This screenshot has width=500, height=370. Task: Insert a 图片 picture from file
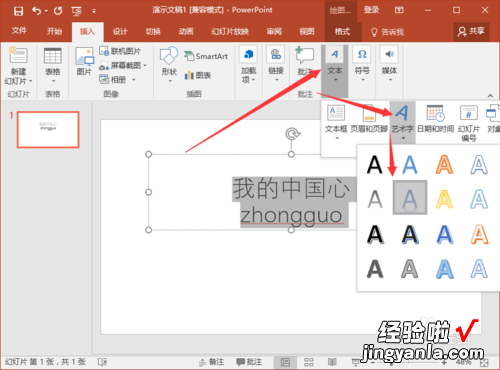coord(84,61)
